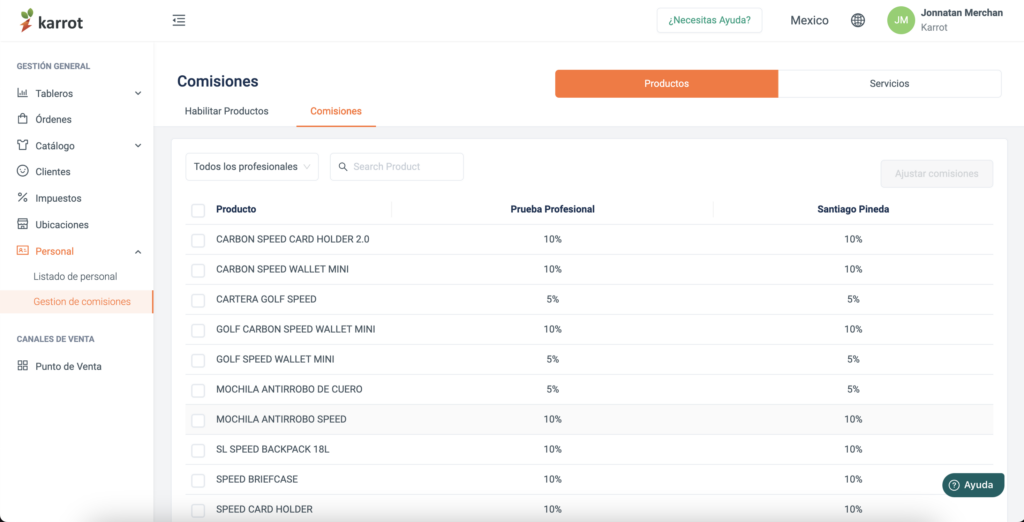Open Listado de personal link
The height and width of the screenshot is (522, 1024).
[x=75, y=276]
